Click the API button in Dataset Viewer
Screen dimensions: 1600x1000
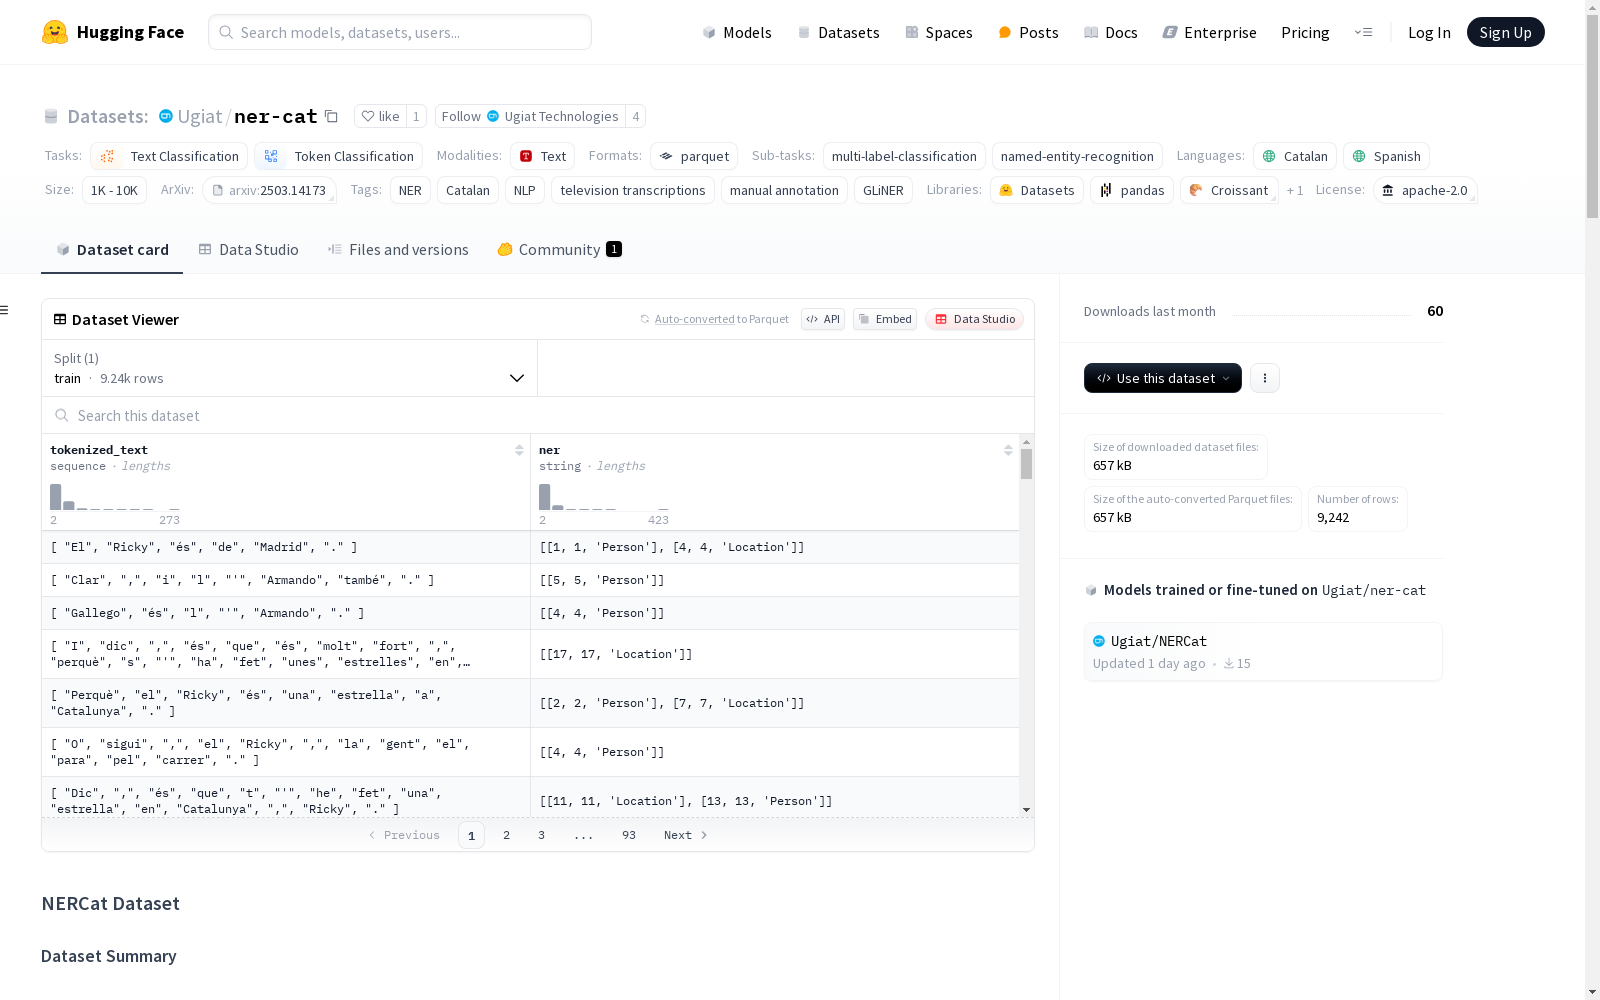pyautogui.click(x=823, y=319)
